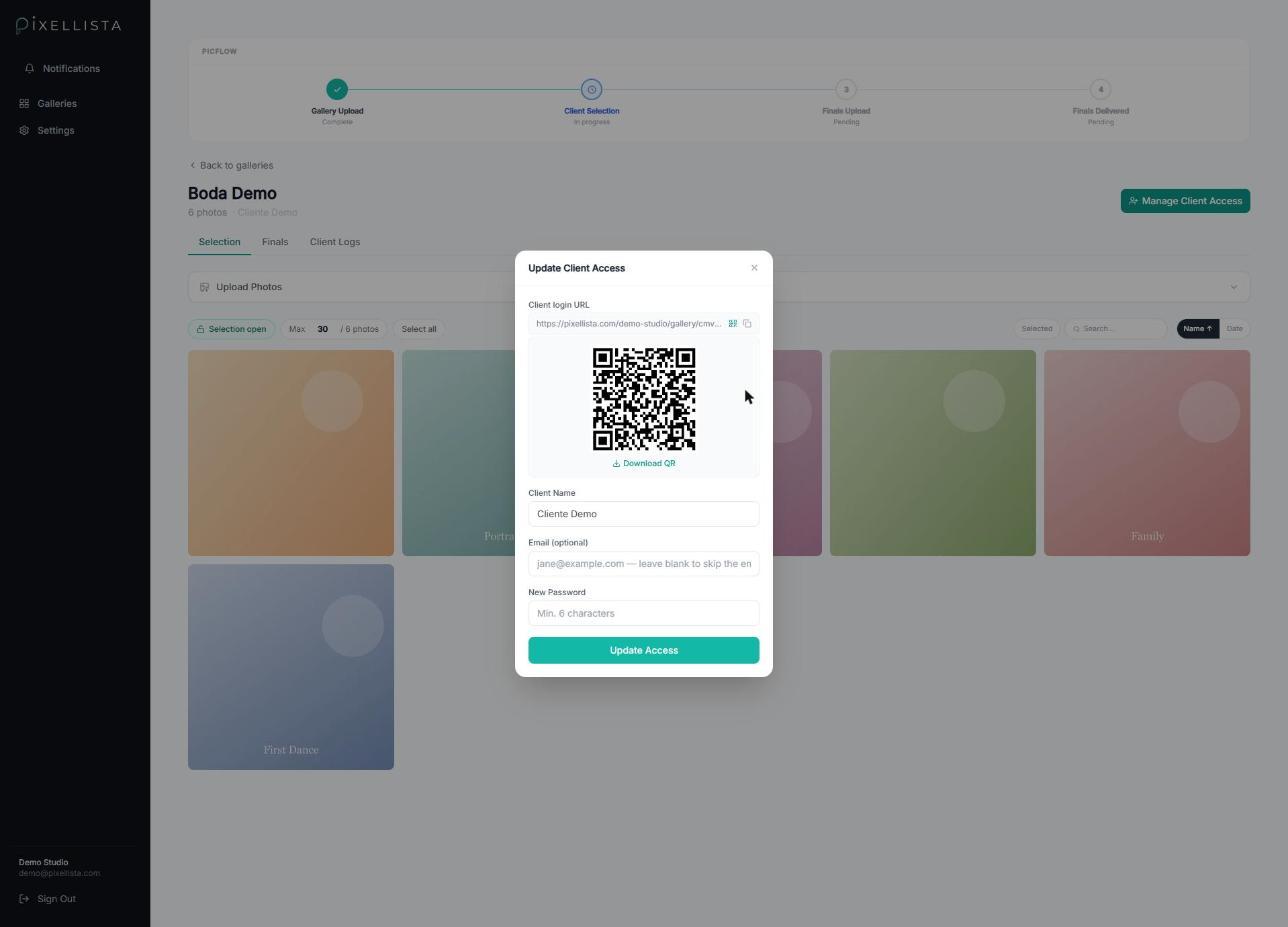Click Manage Client Access button

tap(1185, 201)
